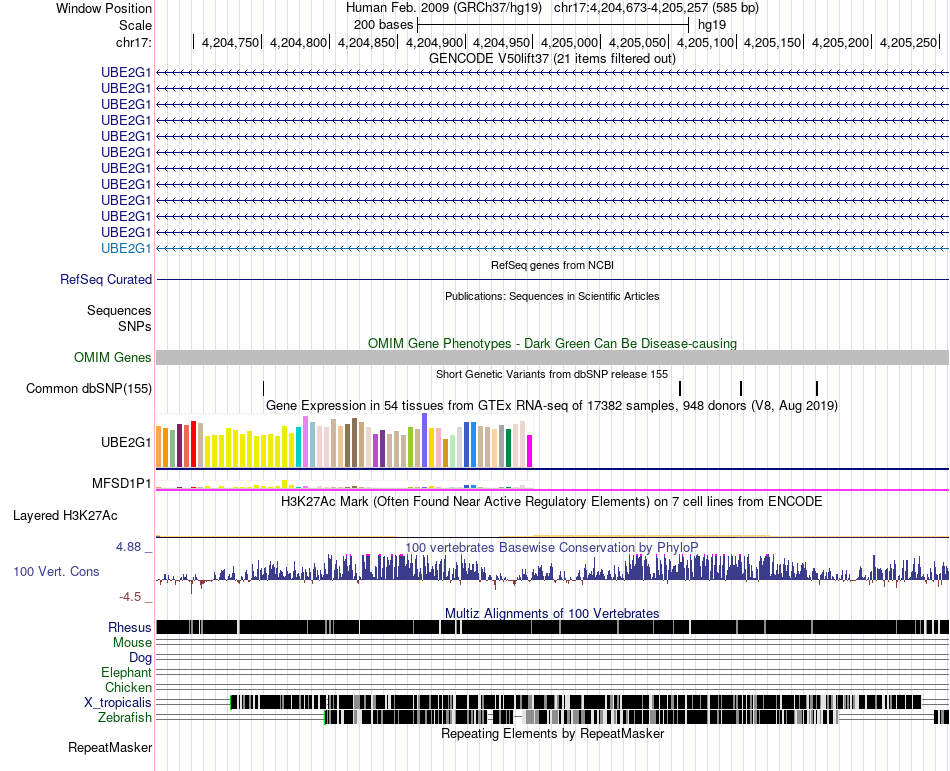This screenshot has width=950, height=771.
Task: Open 100 vertebrates Basewise Conservation by PhyloP title
Action: (552, 548)
